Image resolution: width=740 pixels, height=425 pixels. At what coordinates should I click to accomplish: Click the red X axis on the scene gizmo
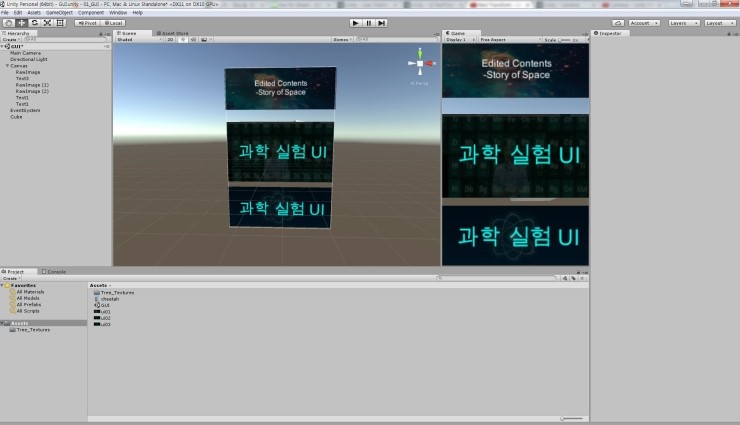429,63
